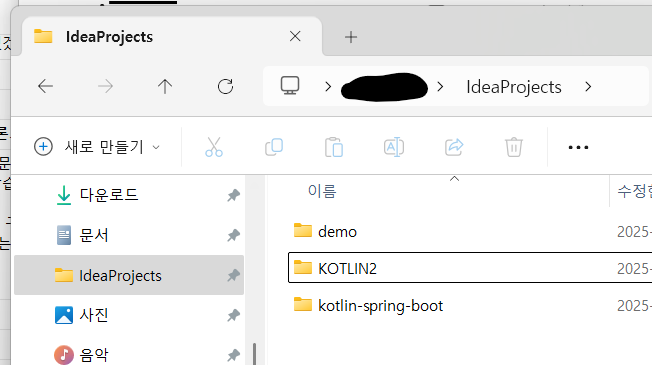Unpin 사진 using its pin icon

[234, 315]
